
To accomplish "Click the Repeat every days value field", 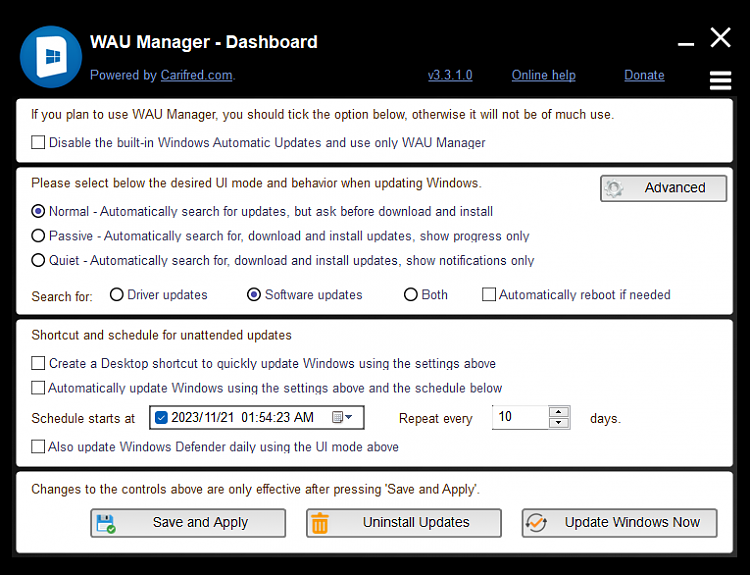I will (x=520, y=417).
